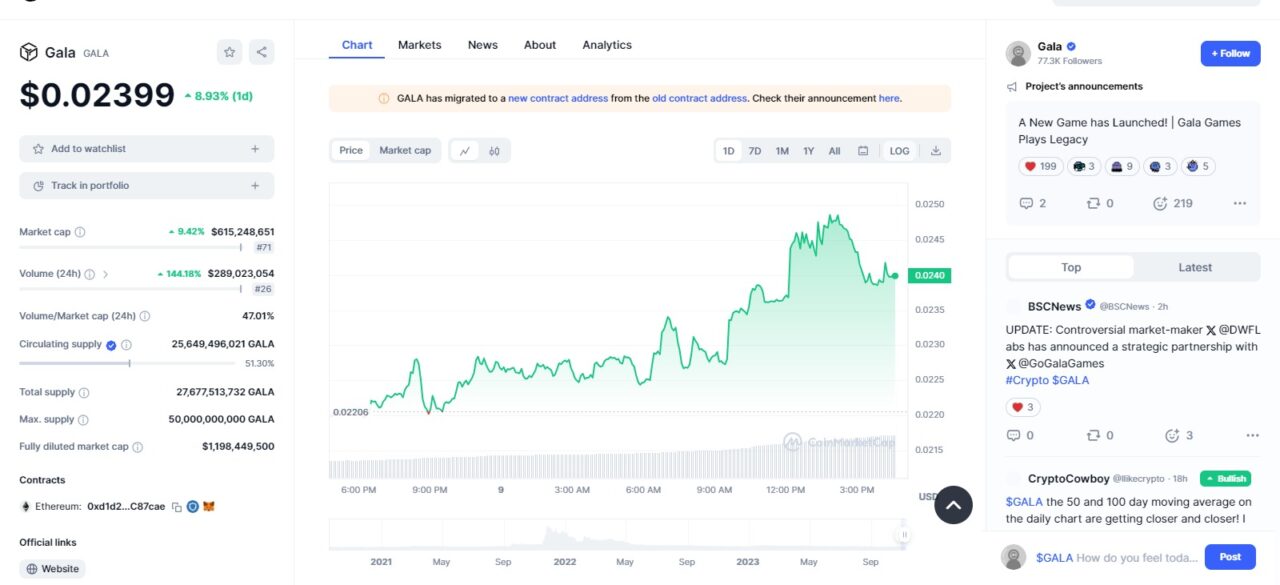Open the Analytics tab
Screen dimensions: 1280x585
pyautogui.click(x=607, y=45)
